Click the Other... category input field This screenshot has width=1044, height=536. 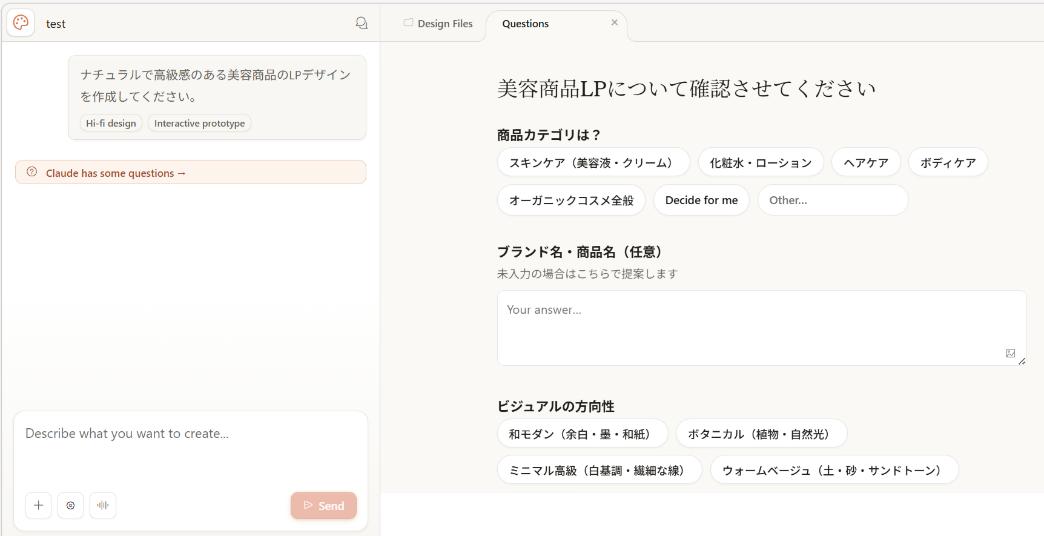coord(833,200)
